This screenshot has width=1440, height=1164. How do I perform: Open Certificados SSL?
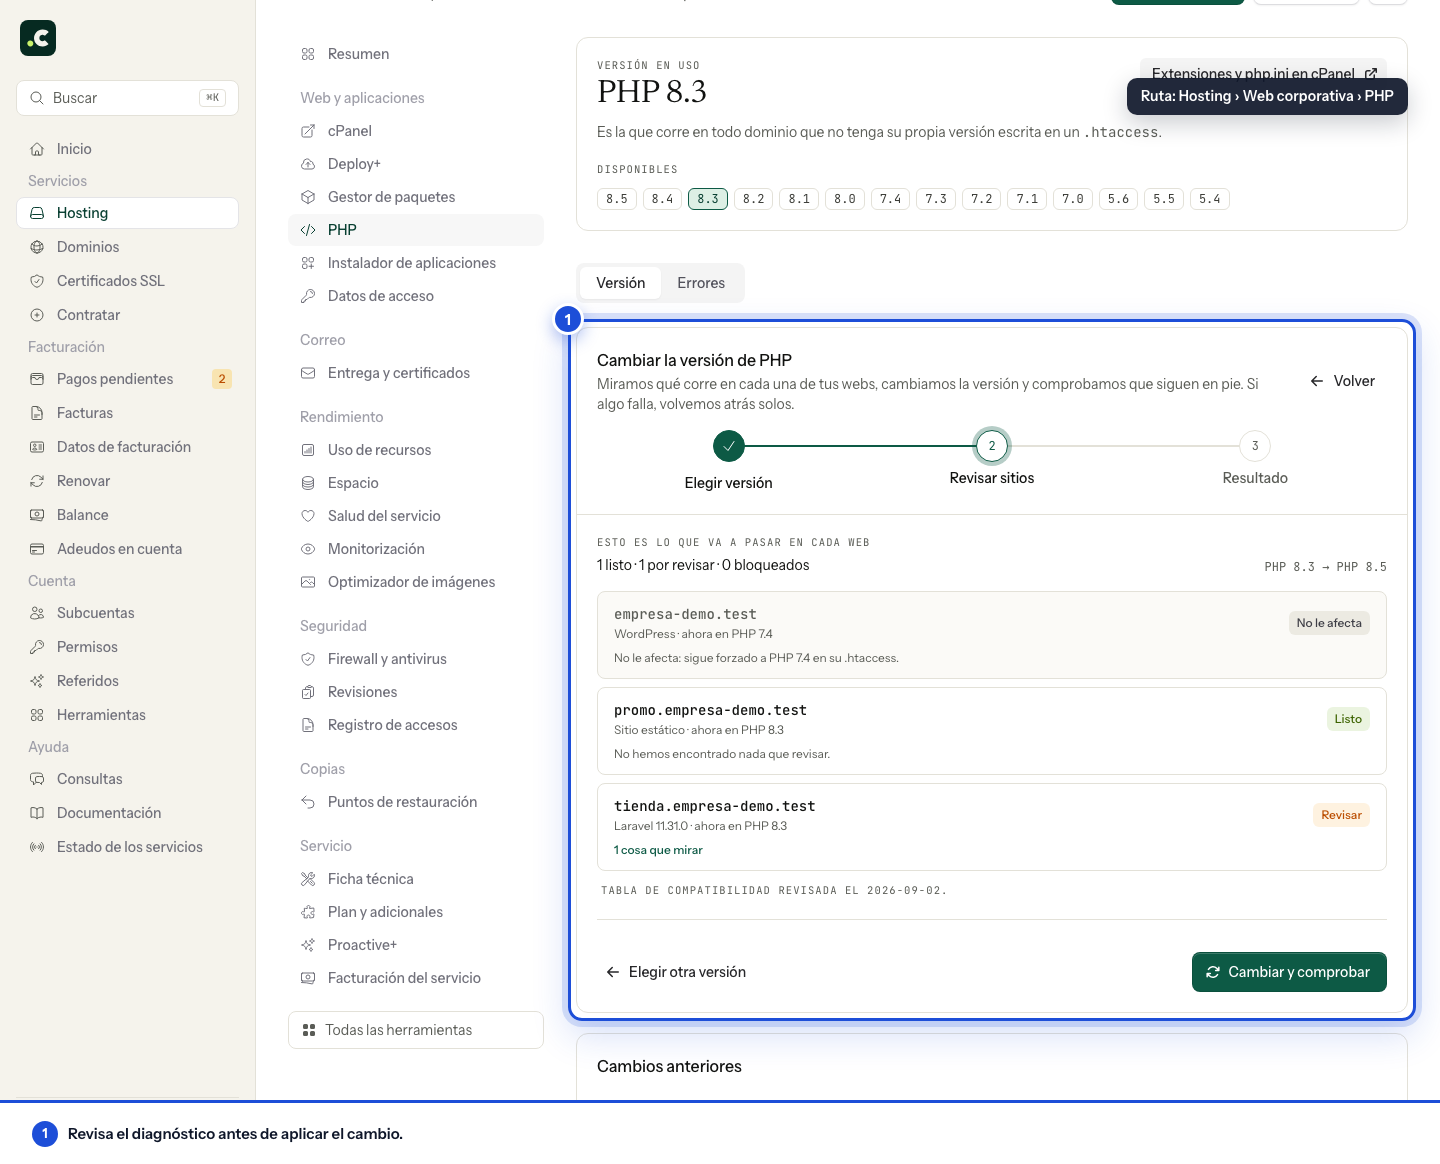[x=127, y=281]
